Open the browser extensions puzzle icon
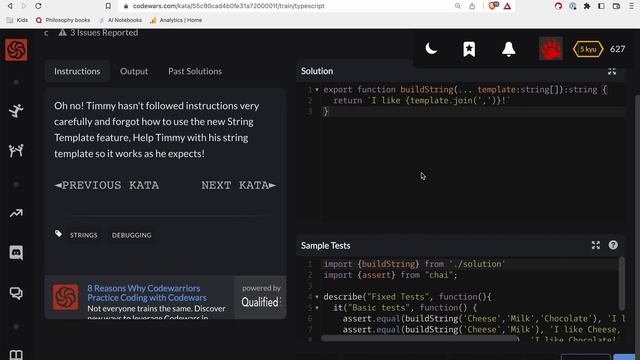The width and height of the screenshot is (640, 360). [x=587, y=6]
